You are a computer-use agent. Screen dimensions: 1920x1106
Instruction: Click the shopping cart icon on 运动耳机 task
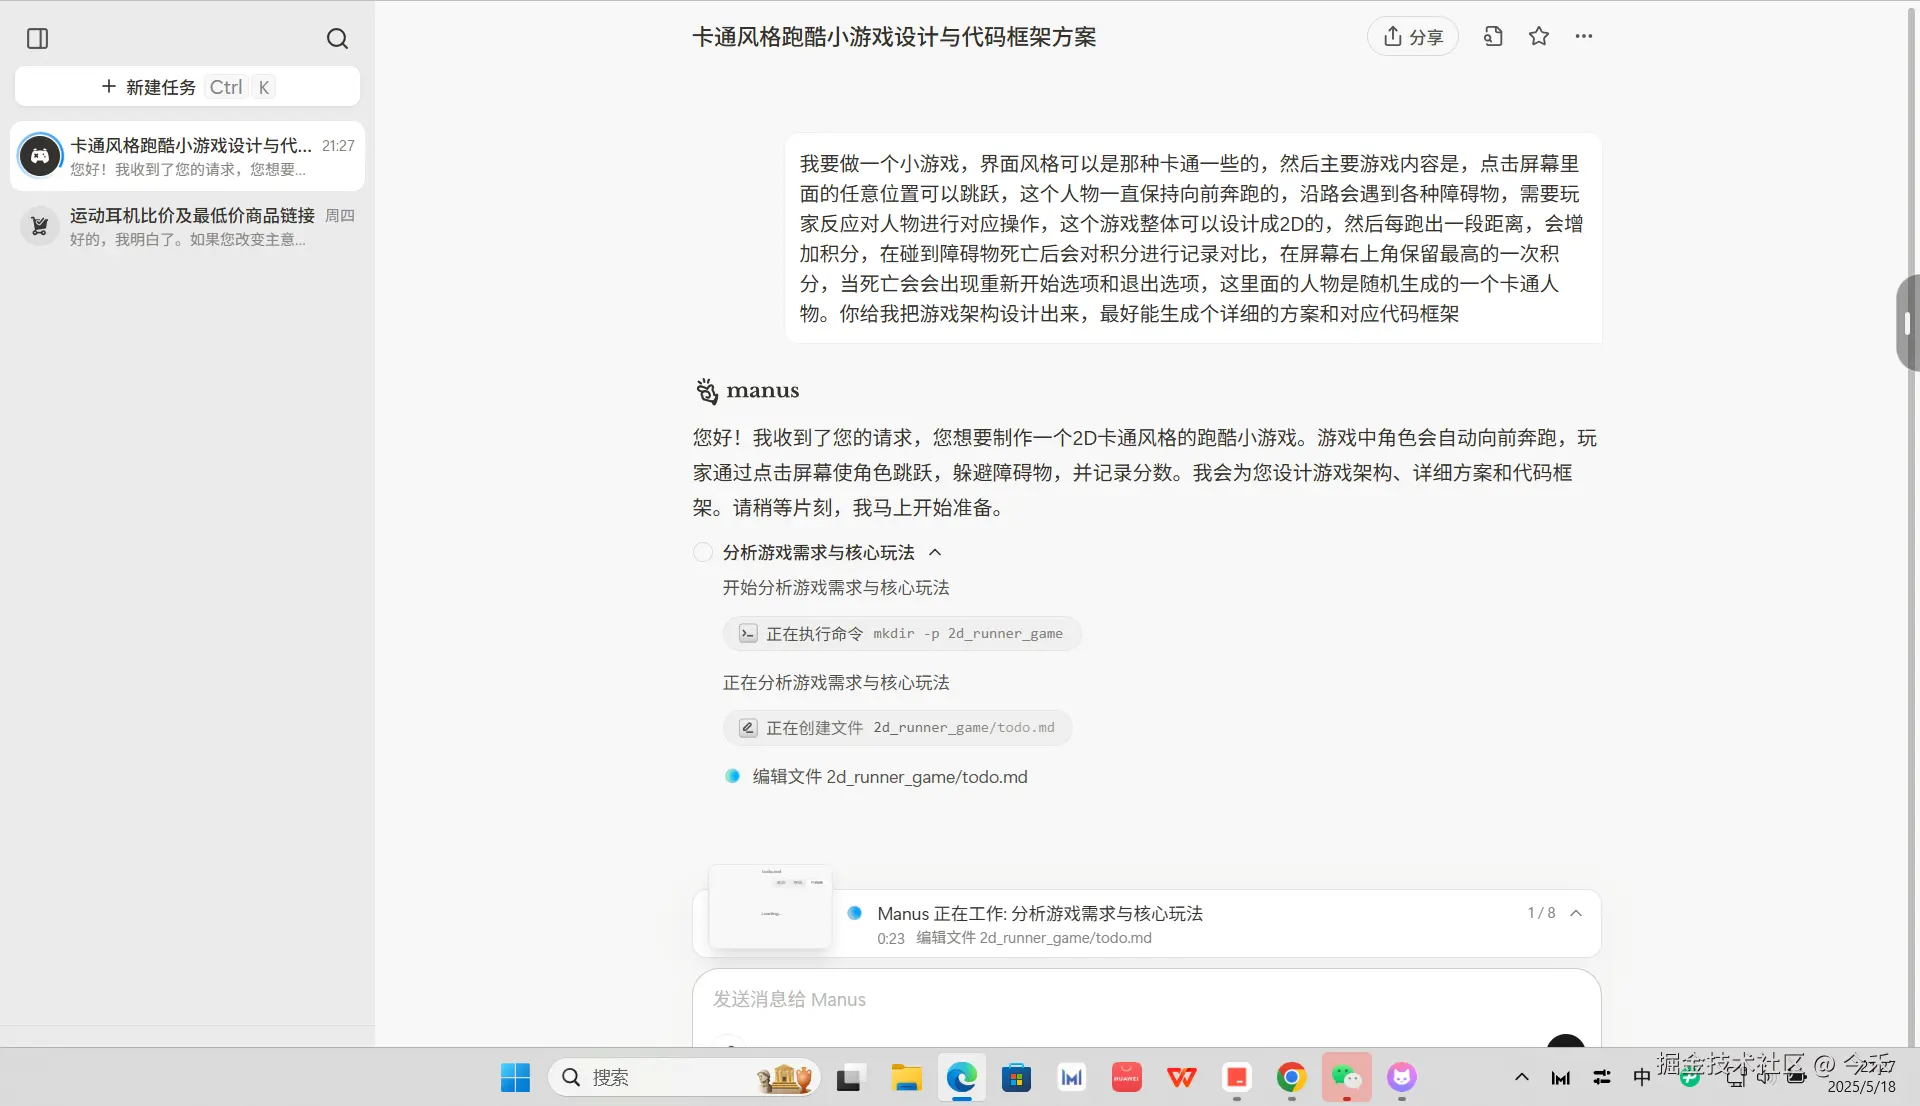click(x=39, y=225)
